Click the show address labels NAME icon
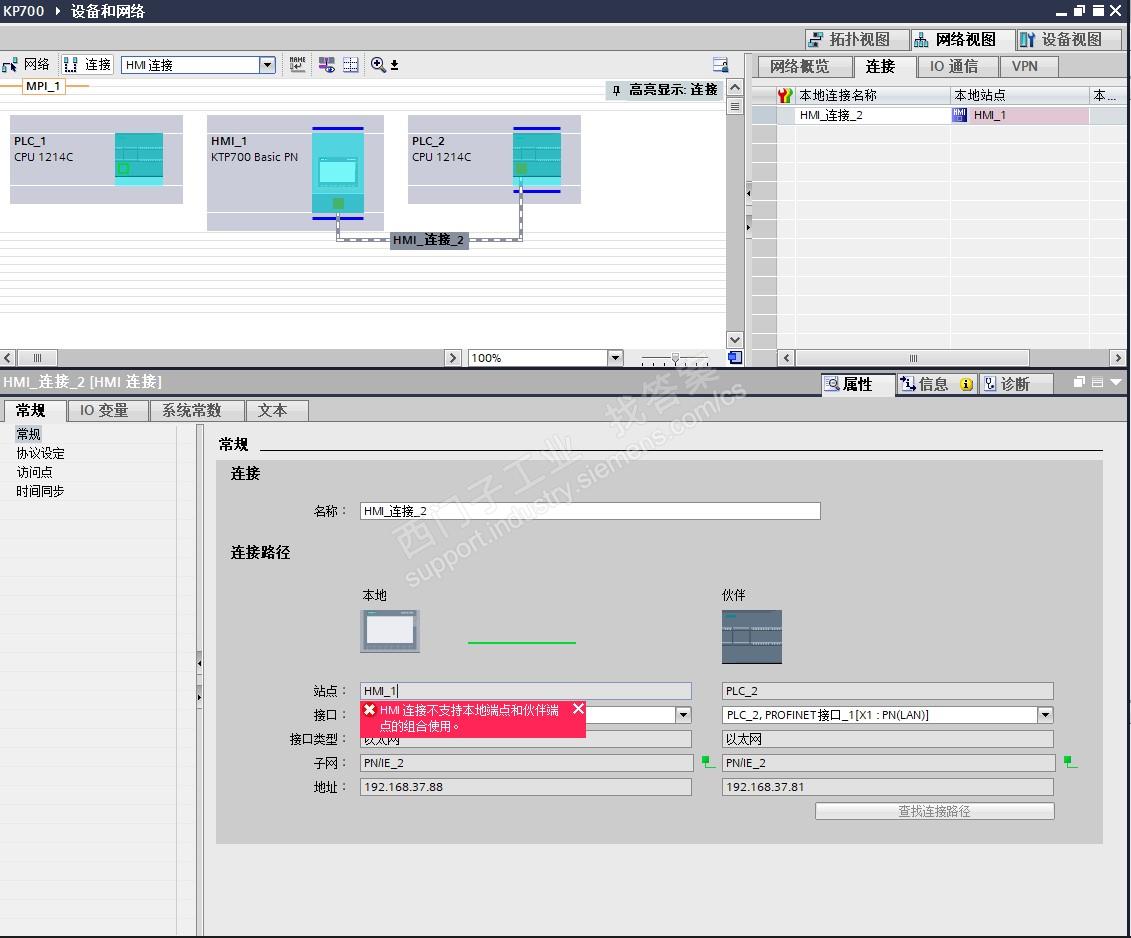1131x938 pixels. (x=297, y=65)
